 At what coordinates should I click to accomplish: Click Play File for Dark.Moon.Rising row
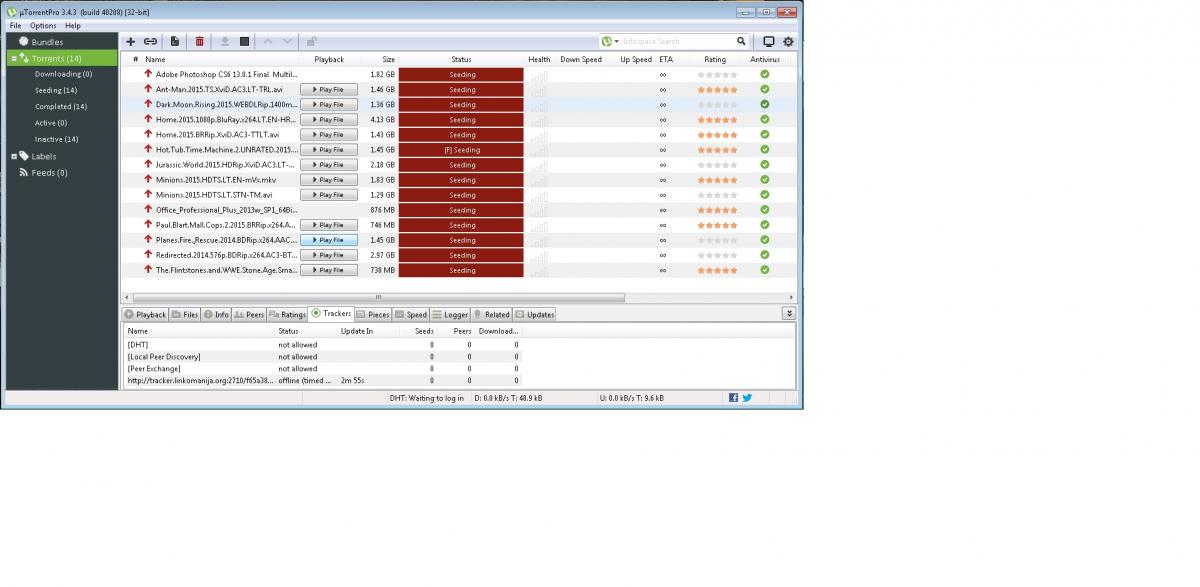[x=328, y=104]
